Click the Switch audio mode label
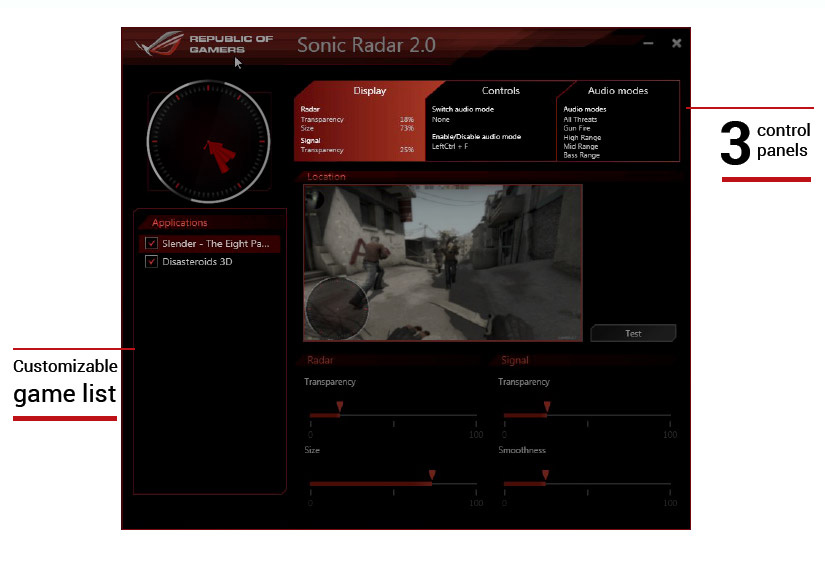 pyautogui.click(x=462, y=109)
